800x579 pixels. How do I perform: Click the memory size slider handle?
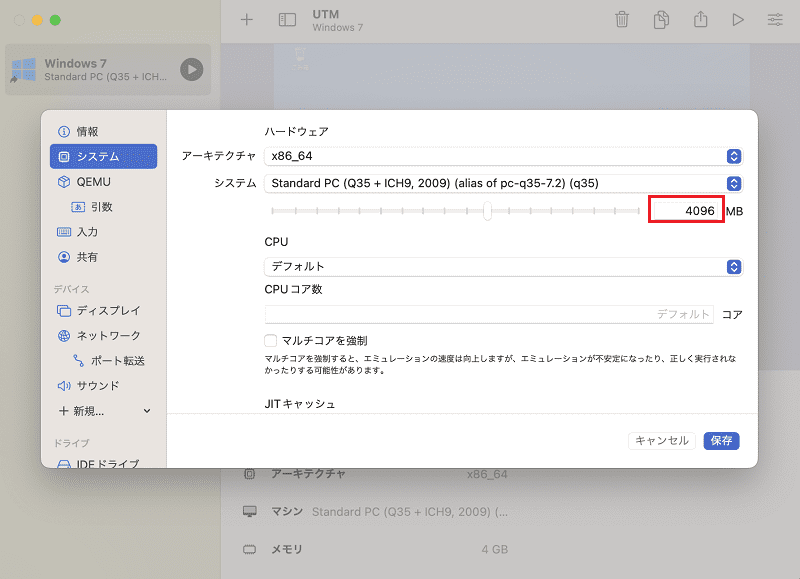tap(487, 210)
